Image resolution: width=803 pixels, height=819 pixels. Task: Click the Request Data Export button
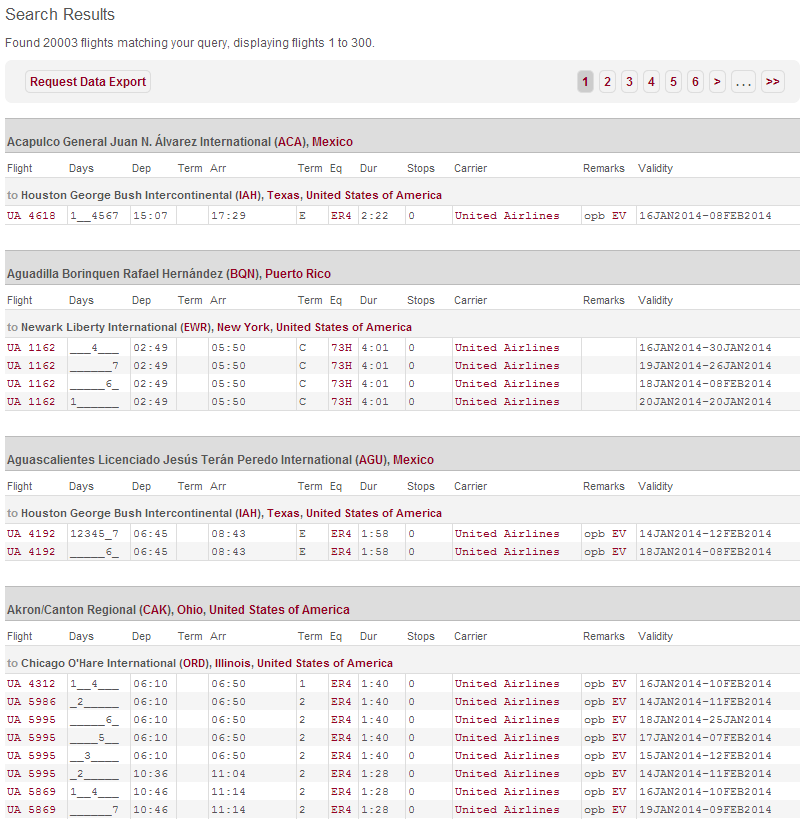click(88, 82)
